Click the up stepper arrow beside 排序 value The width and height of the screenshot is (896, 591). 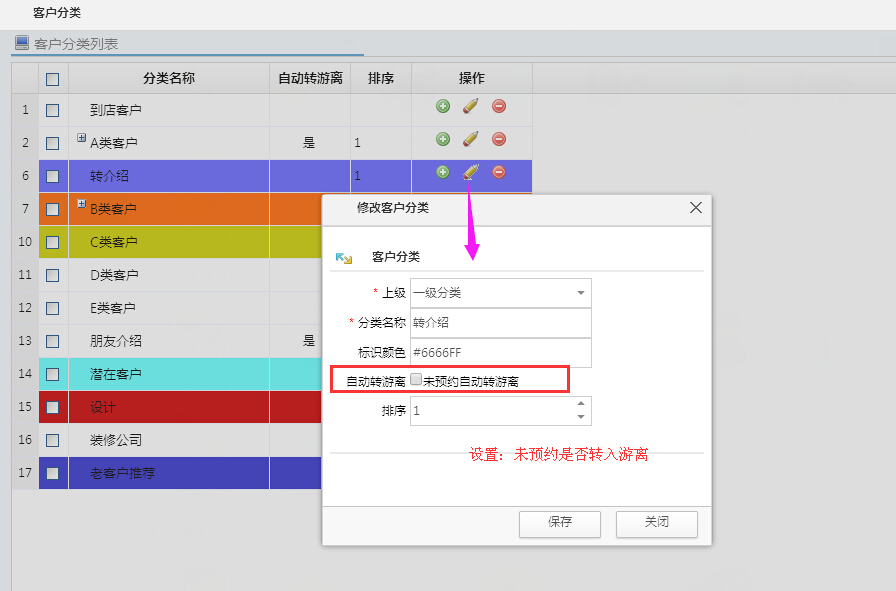click(581, 405)
